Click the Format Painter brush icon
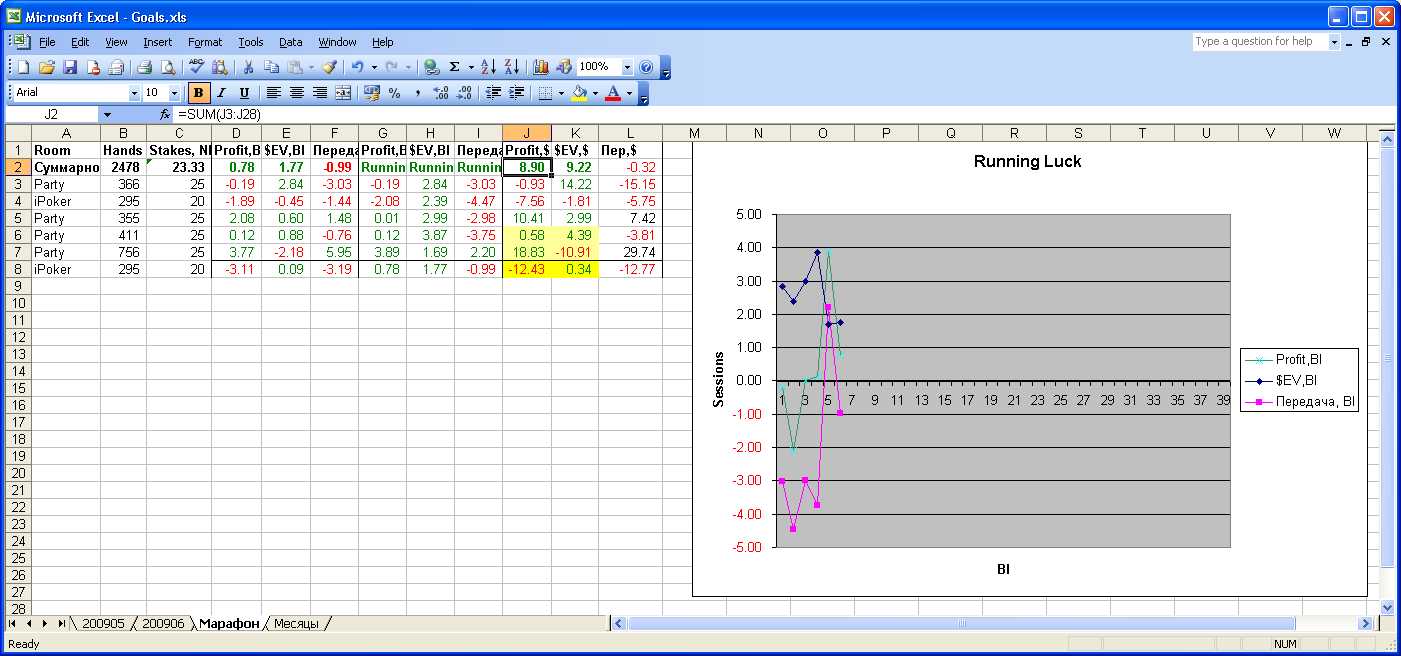This screenshot has height=656, width=1401. tap(328, 67)
